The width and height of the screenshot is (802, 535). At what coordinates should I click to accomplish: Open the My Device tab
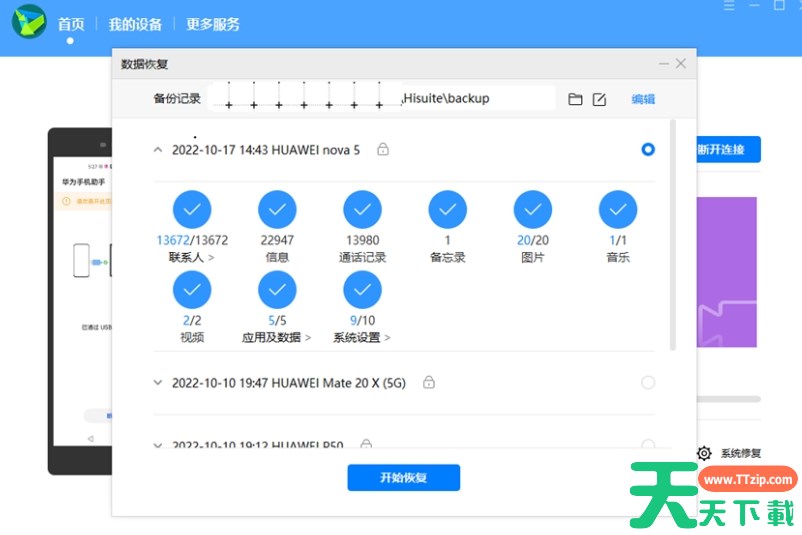[134, 24]
